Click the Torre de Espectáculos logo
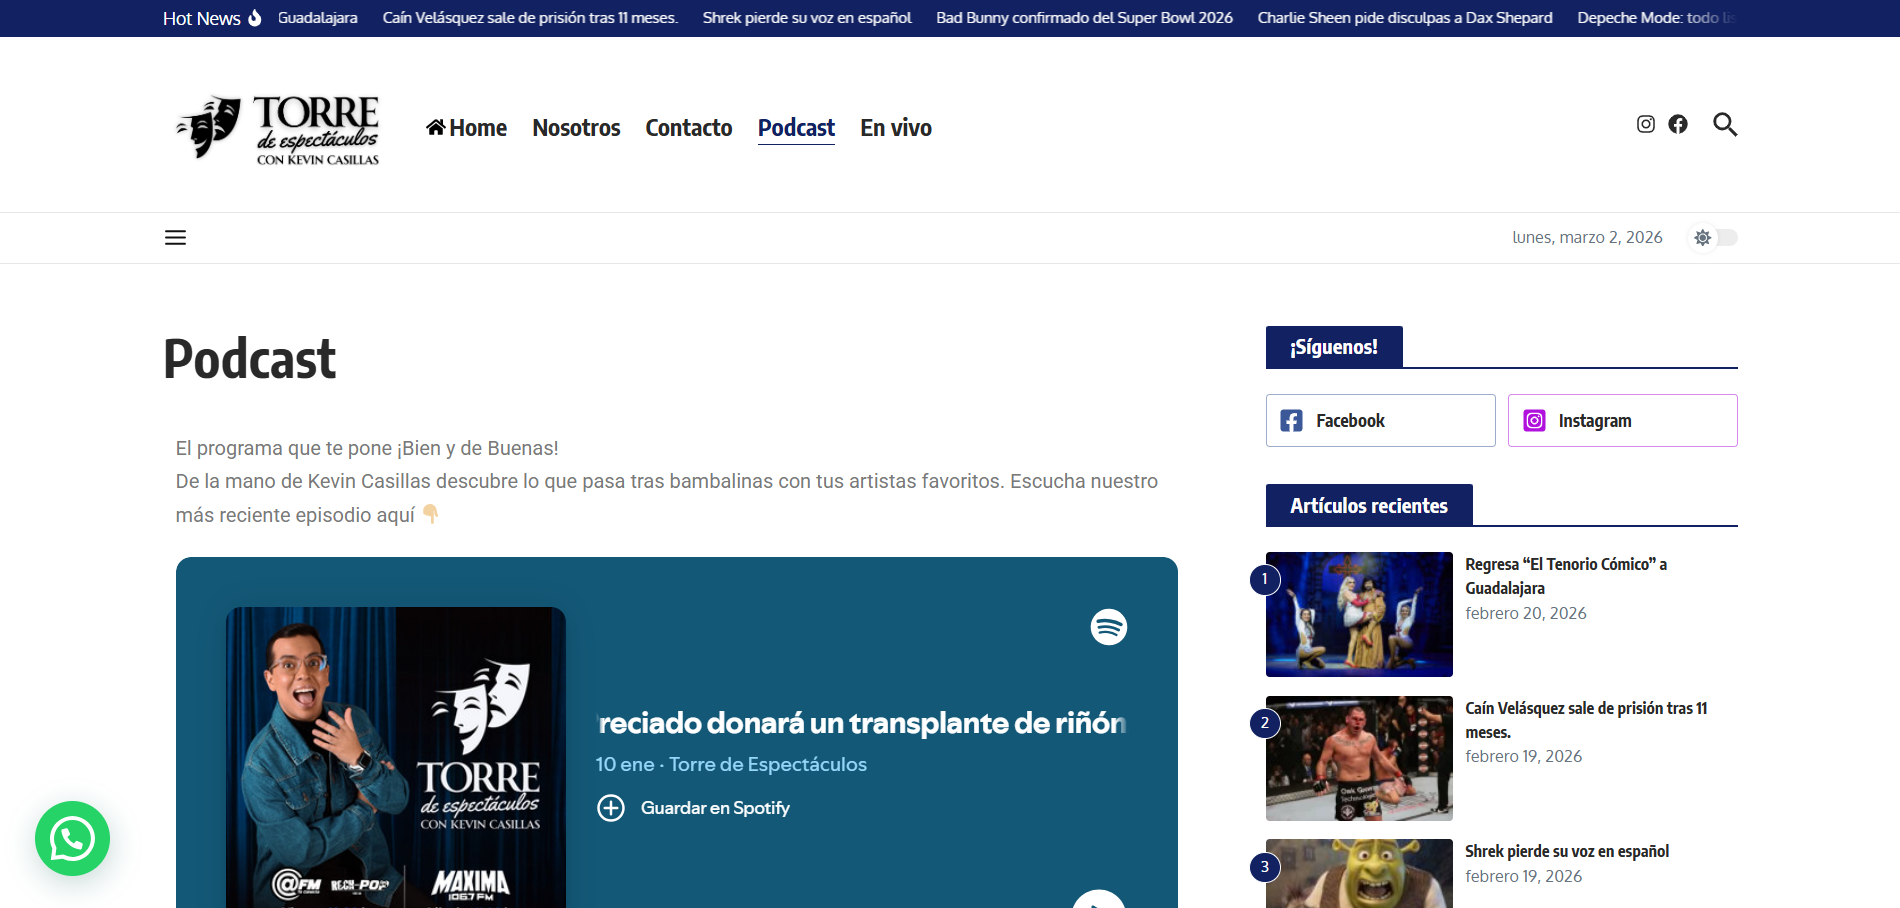The image size is (1900, 908). [277, 128]
